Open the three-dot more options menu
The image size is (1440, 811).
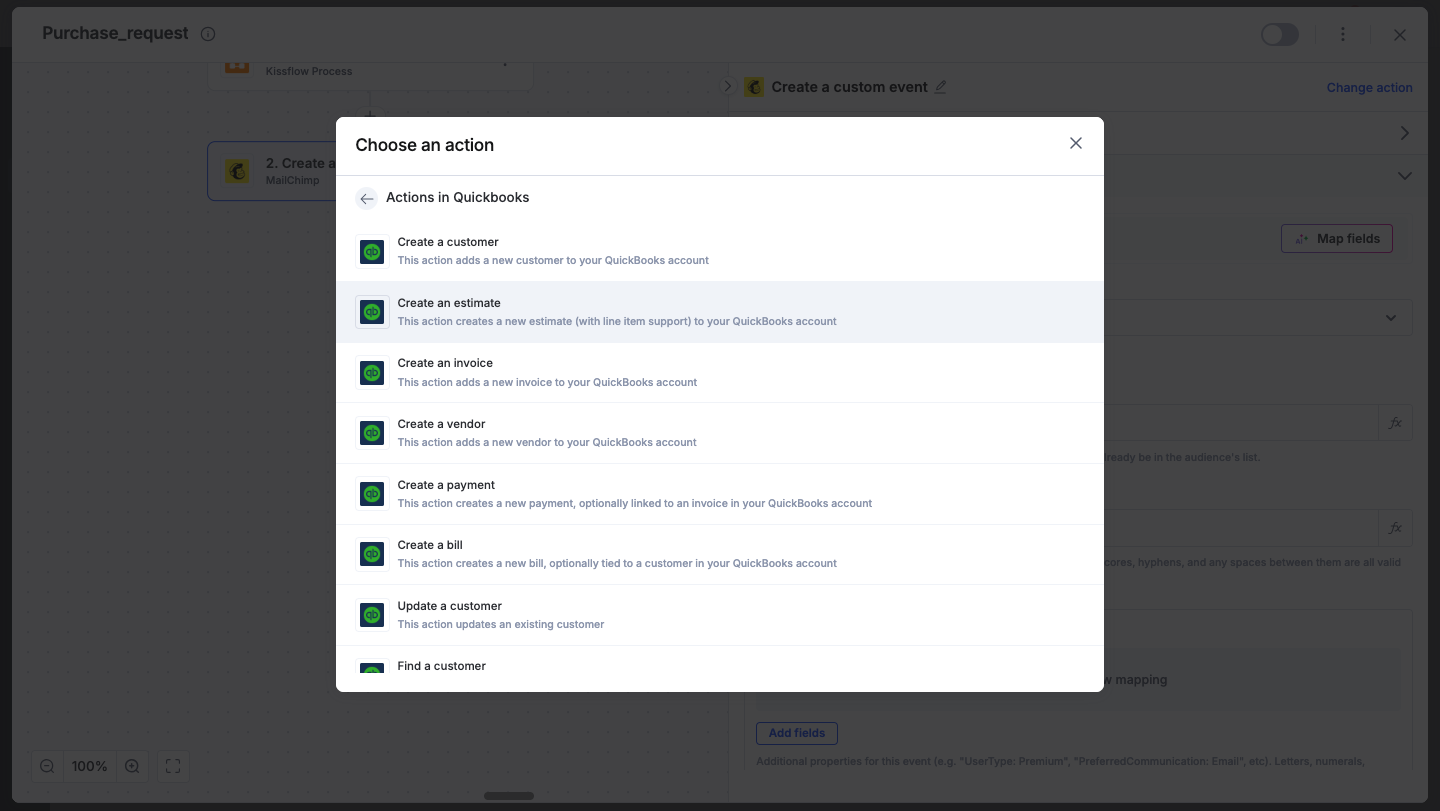tap(1343, 35)
